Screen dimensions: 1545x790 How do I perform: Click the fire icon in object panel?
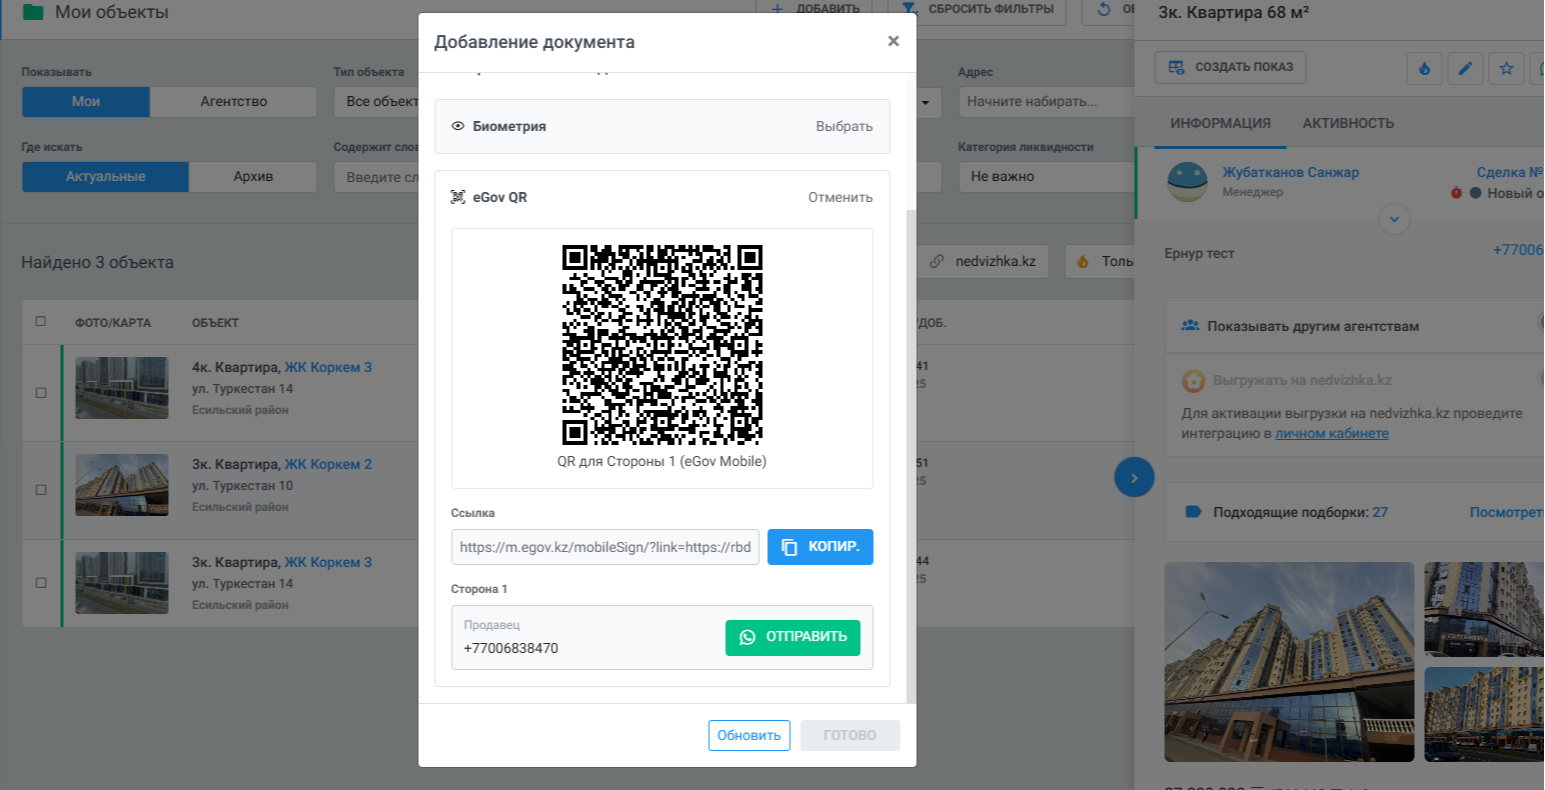(x=1425, y=68)
